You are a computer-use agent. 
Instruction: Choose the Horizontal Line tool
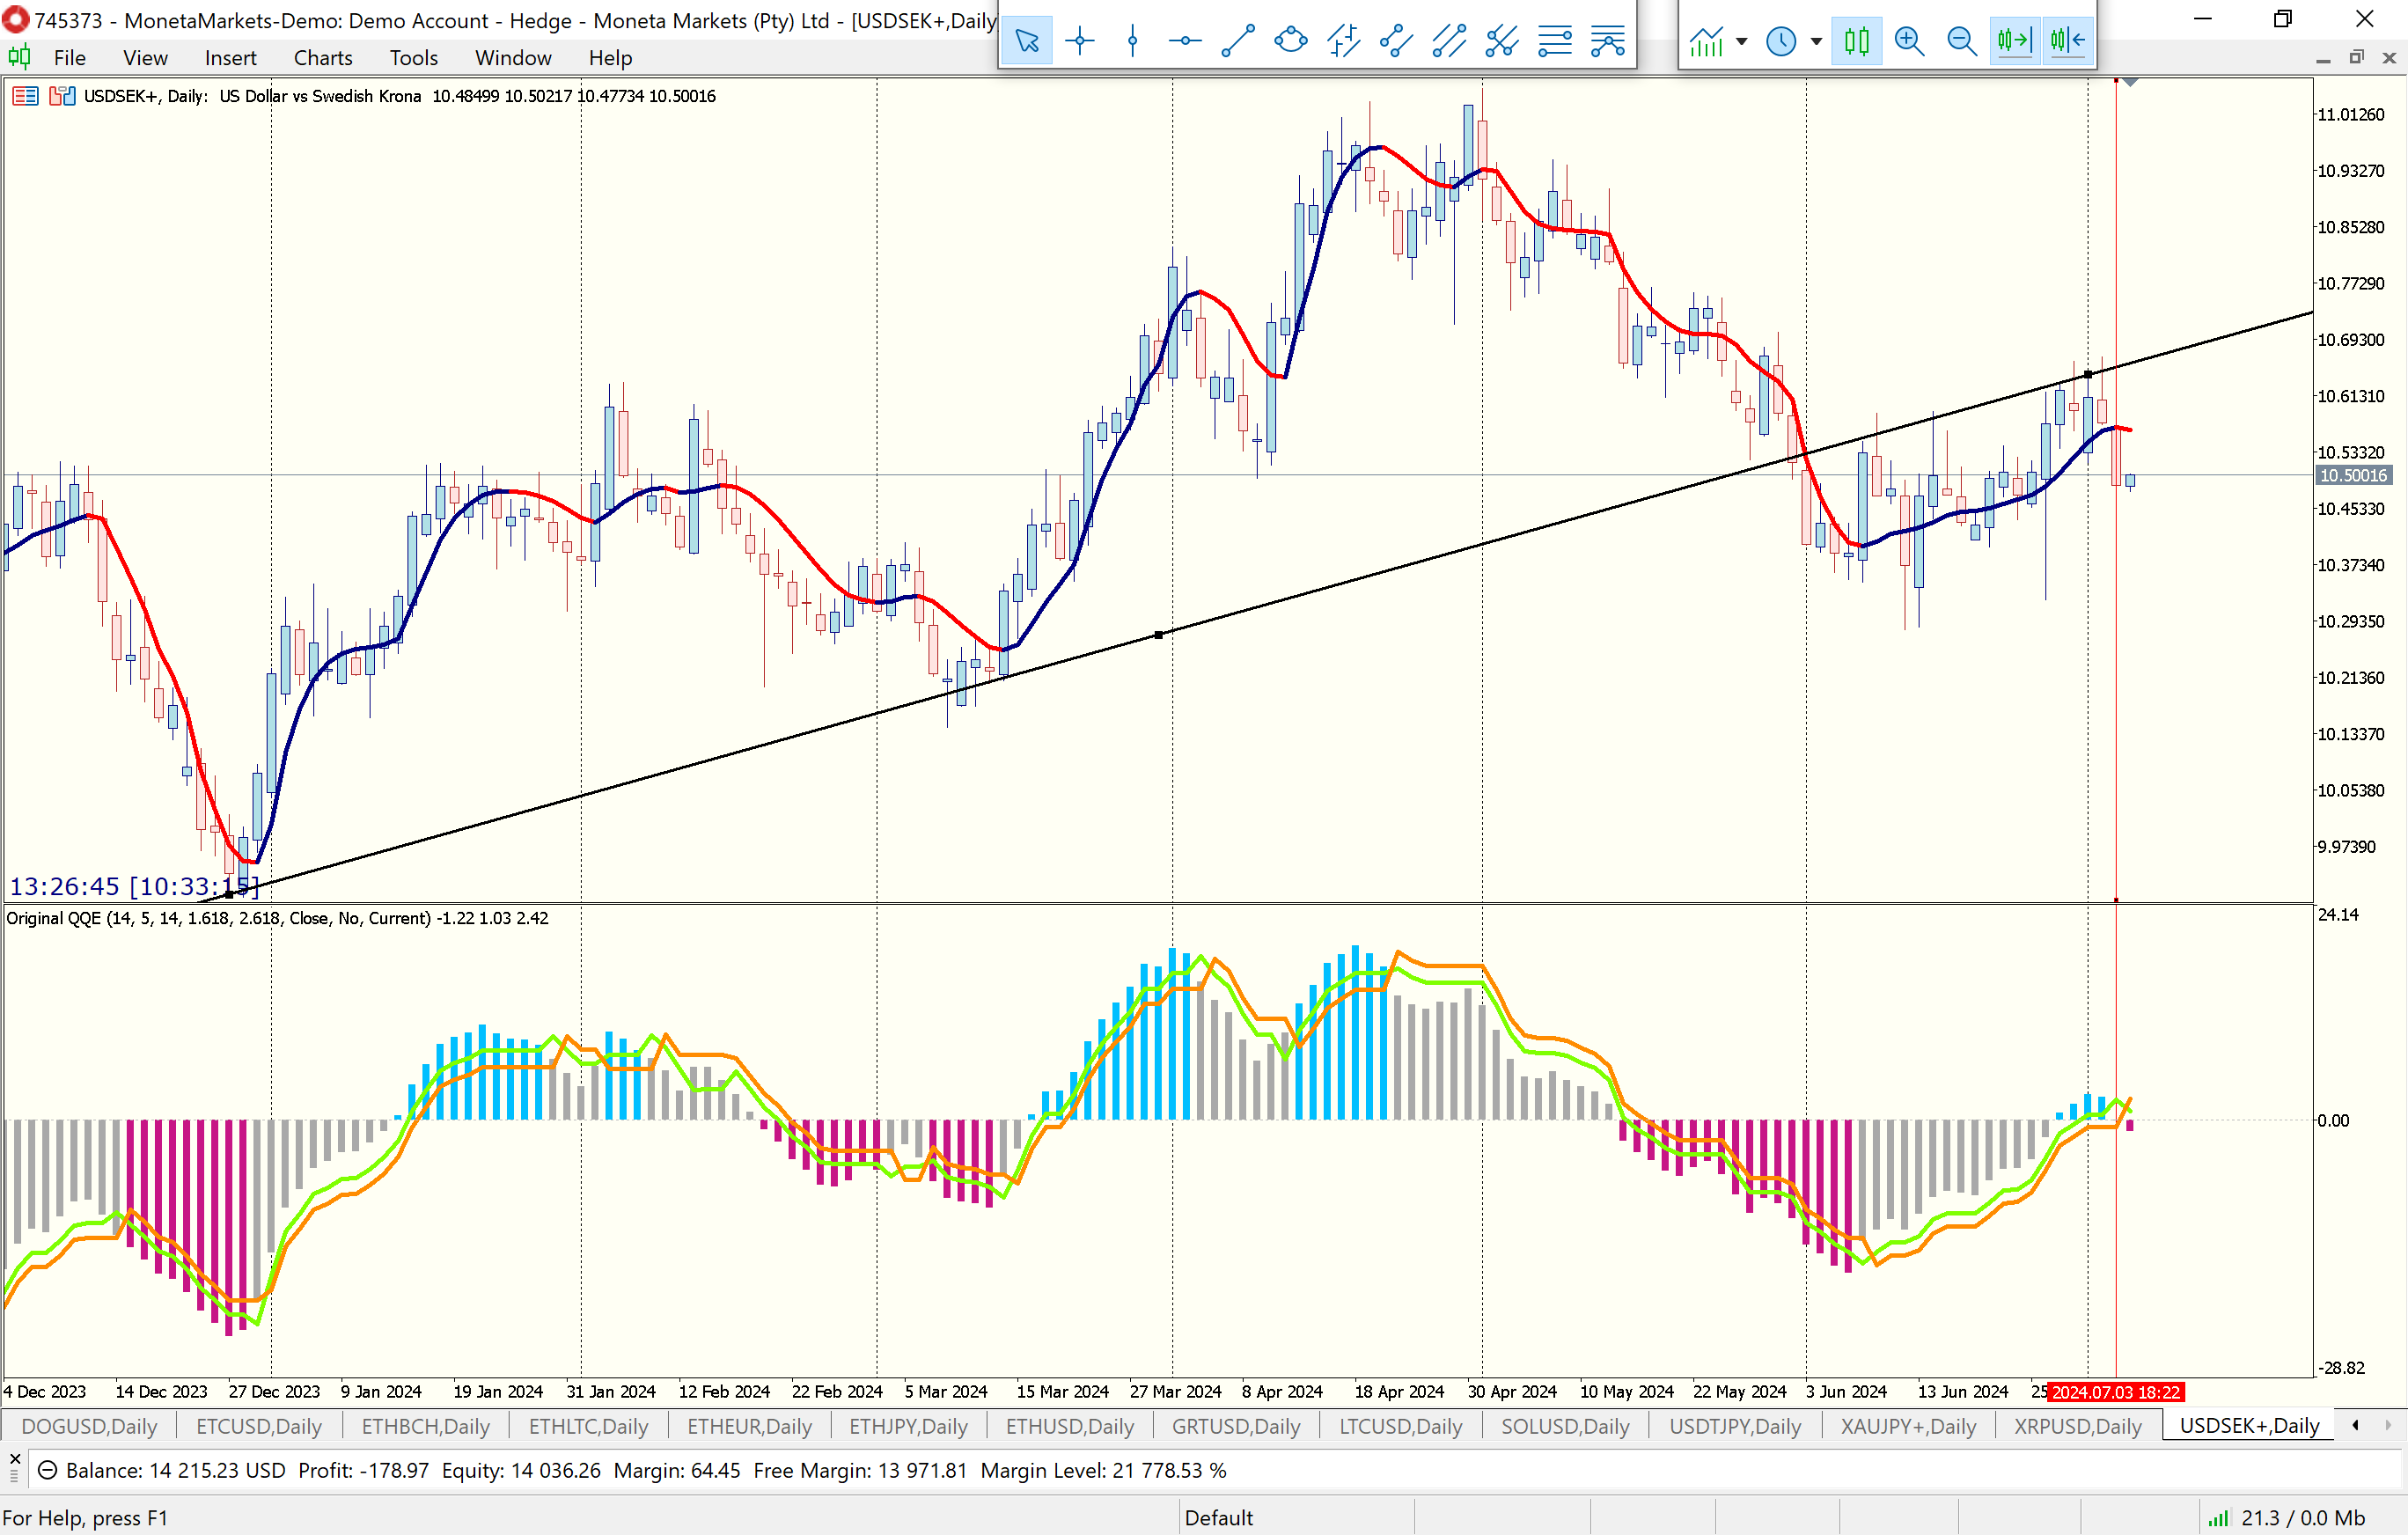pos(1185,41)
